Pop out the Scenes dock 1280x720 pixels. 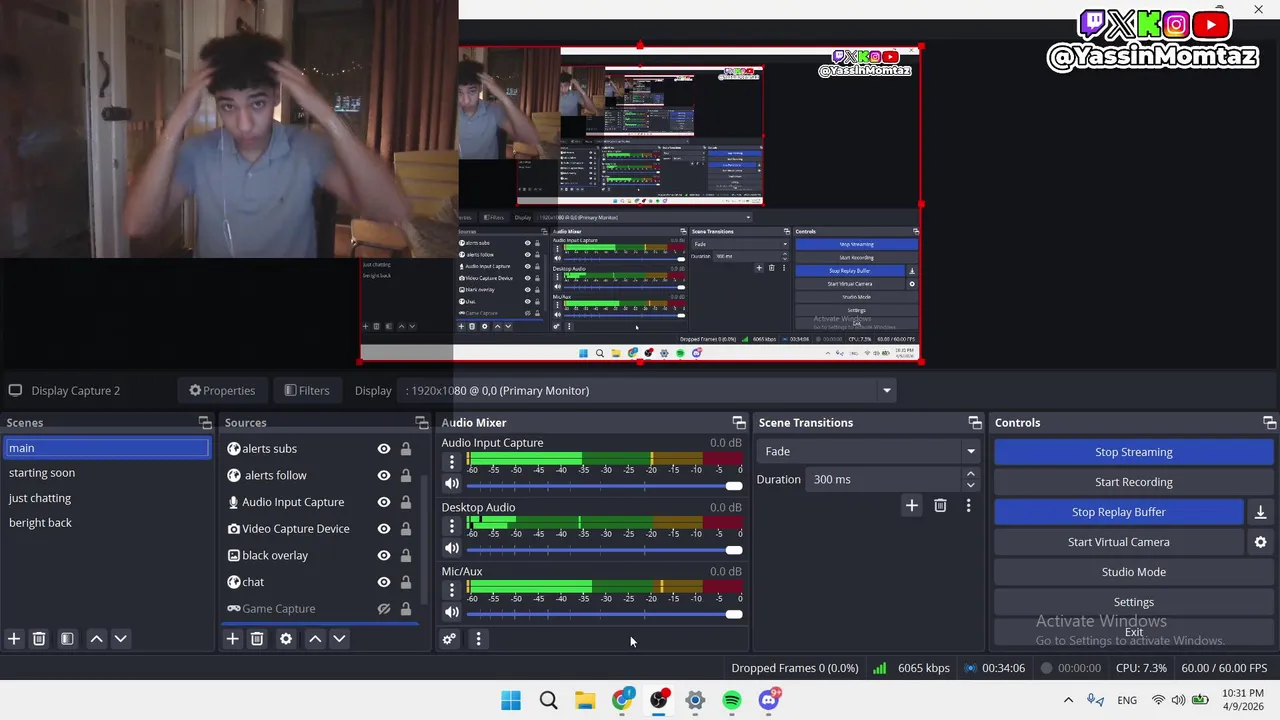point(205,423)
